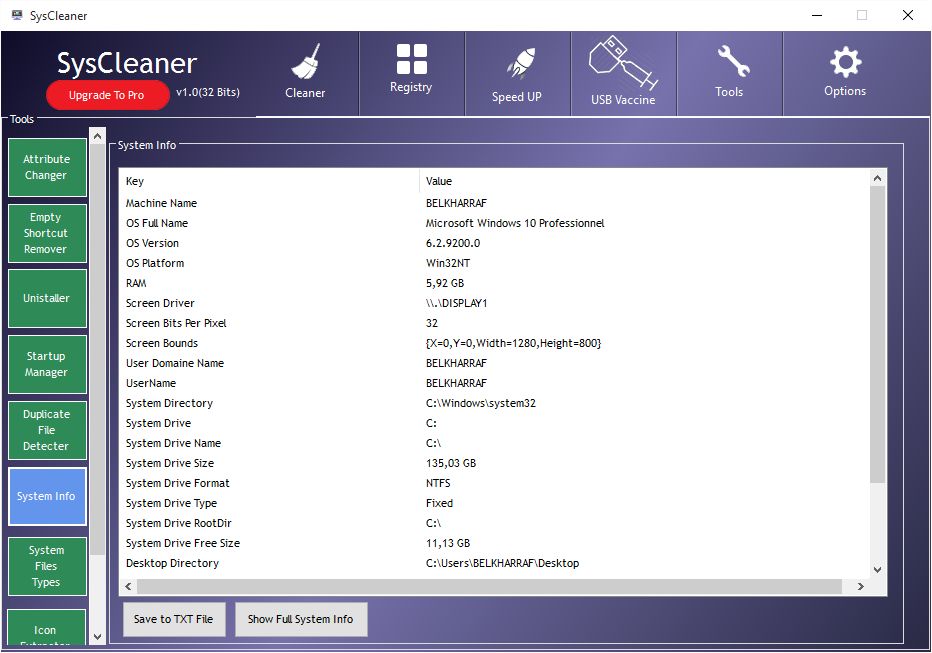Open the Unistaller tool
The width and height of the screenshot is (932, 653).
point(47,298)
